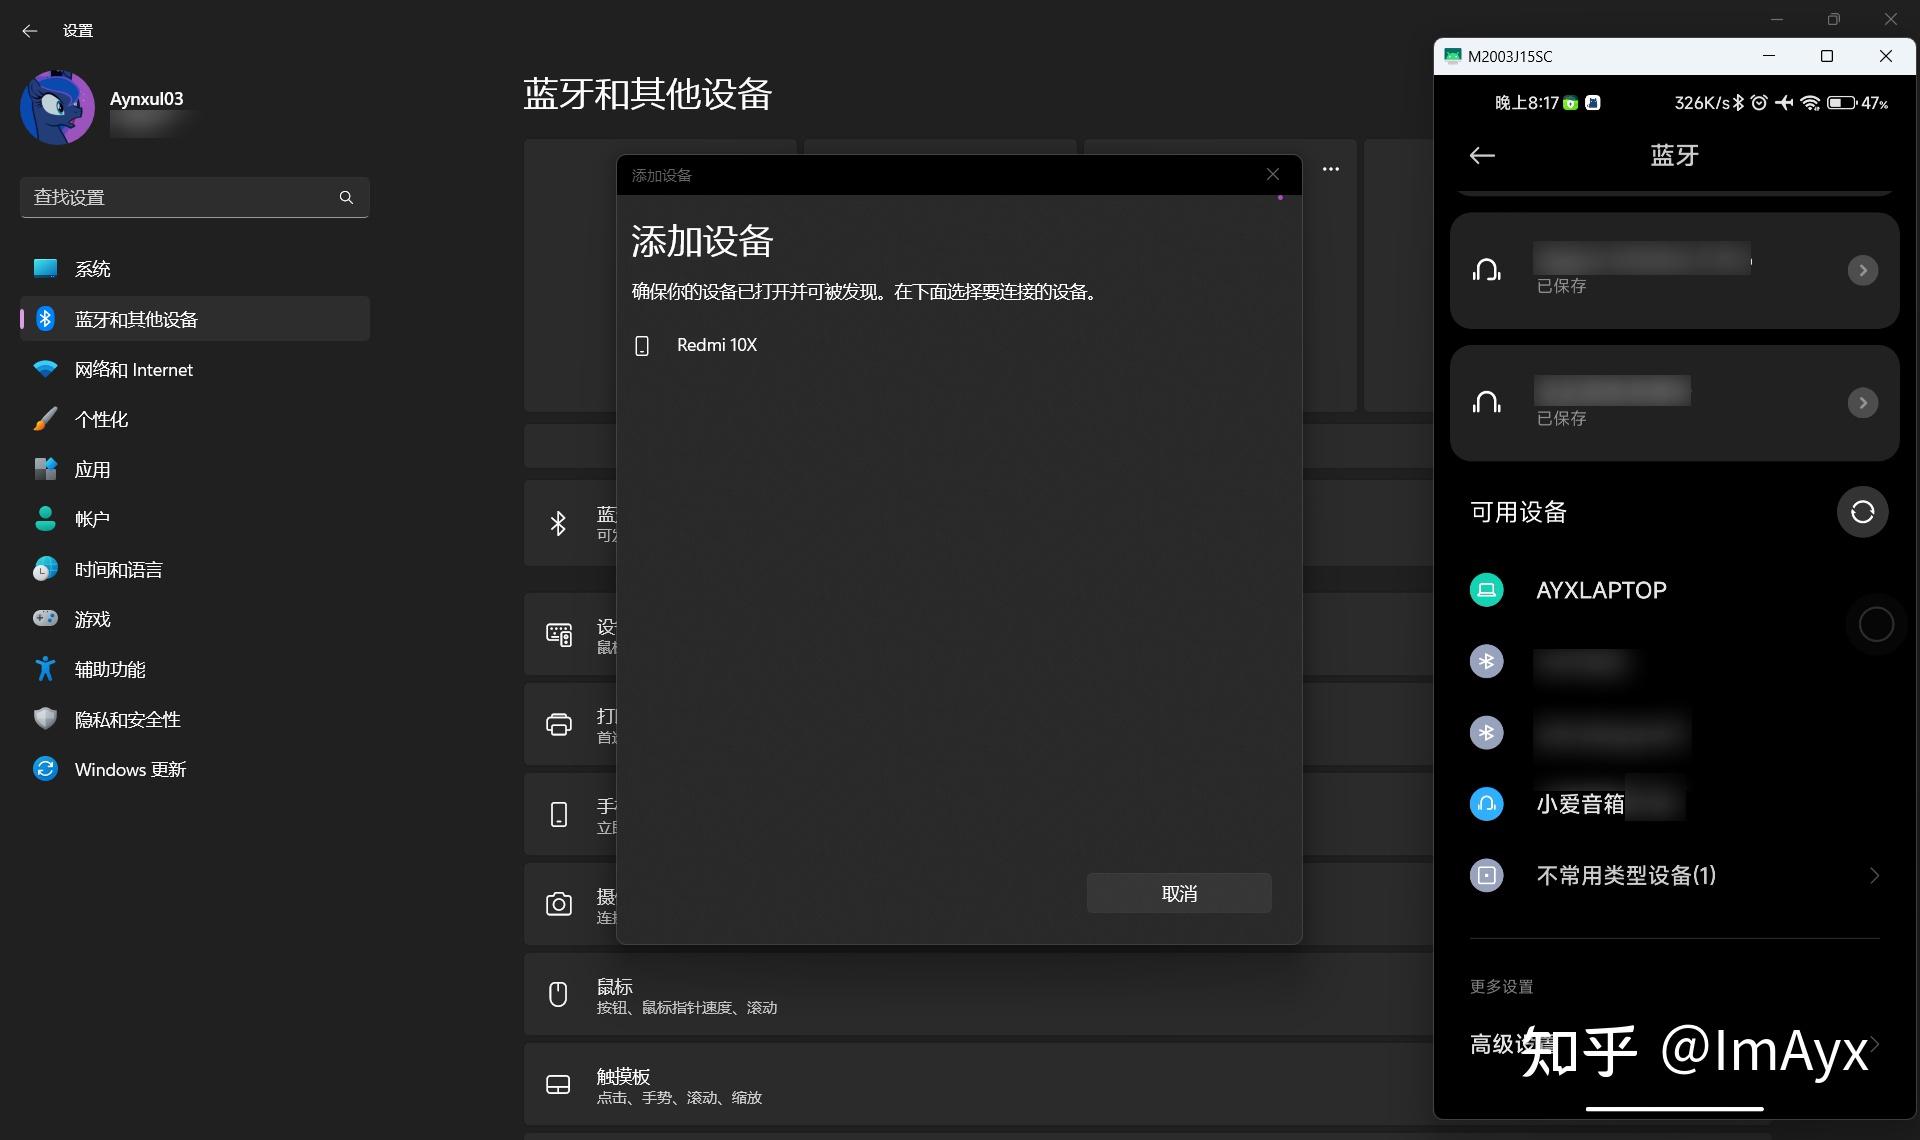Viewport: 1920px width, 1140px height.
Task: Go back with the Settings back arrow
Action: tap(30, 31)
